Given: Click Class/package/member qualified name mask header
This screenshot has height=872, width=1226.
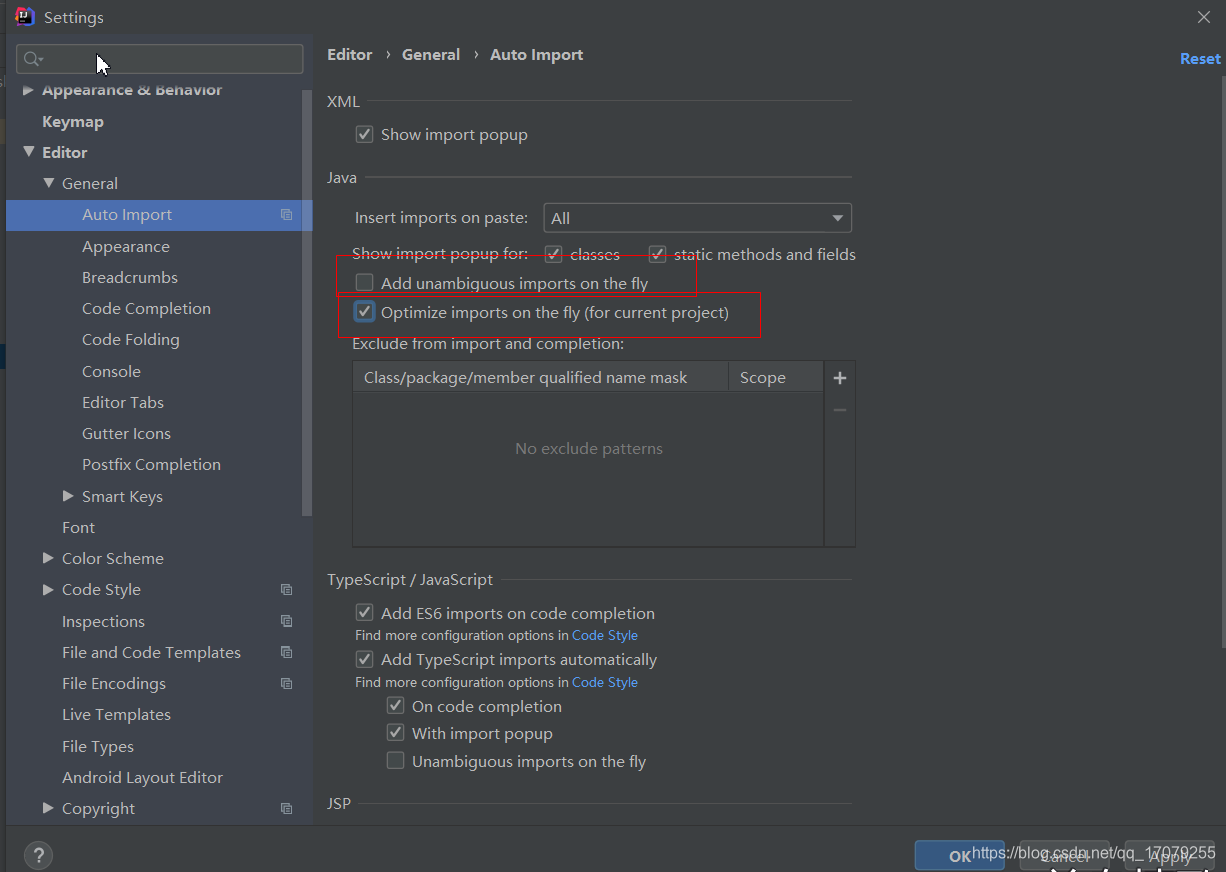Looking at the screenshot, I should 541,378.
